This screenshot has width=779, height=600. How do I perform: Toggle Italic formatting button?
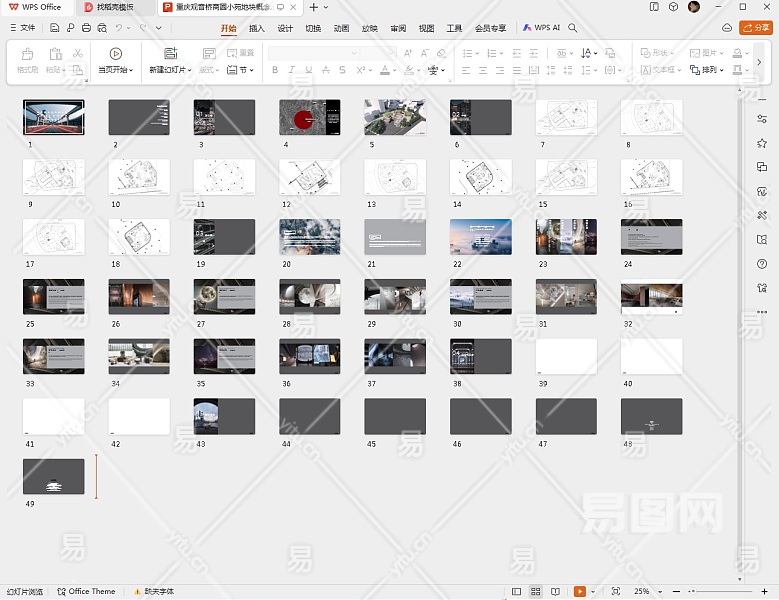[291, 71]
